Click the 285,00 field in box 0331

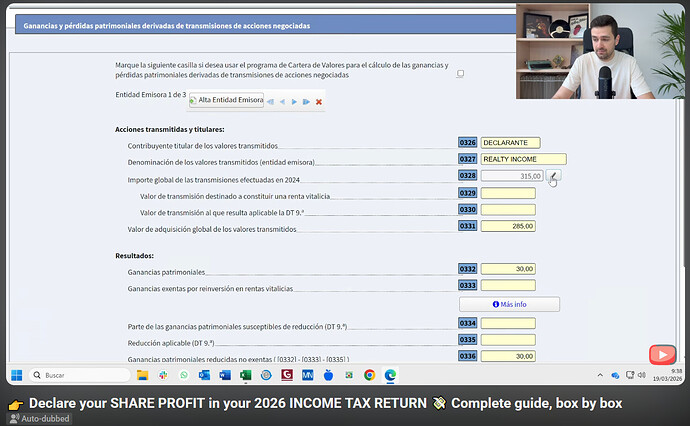click(508, 226)
